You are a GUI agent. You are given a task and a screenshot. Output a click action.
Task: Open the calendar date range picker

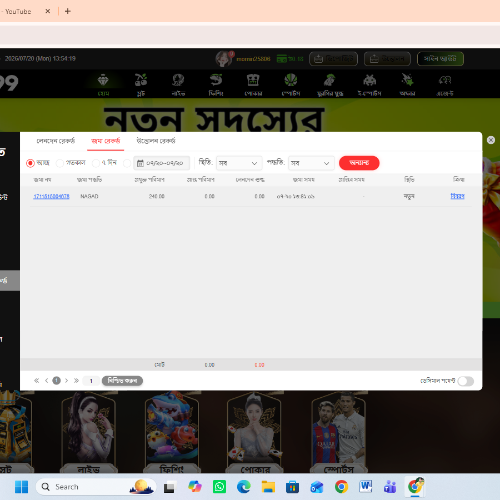[162, 163]
